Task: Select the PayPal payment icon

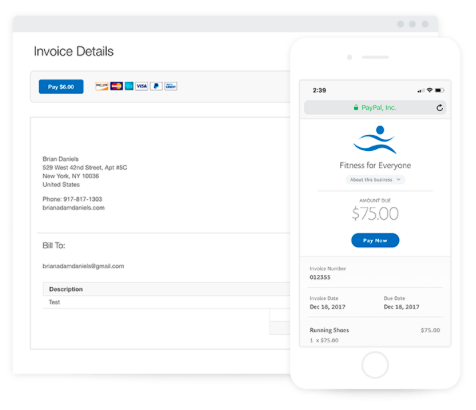Action: tap(156, 86)
